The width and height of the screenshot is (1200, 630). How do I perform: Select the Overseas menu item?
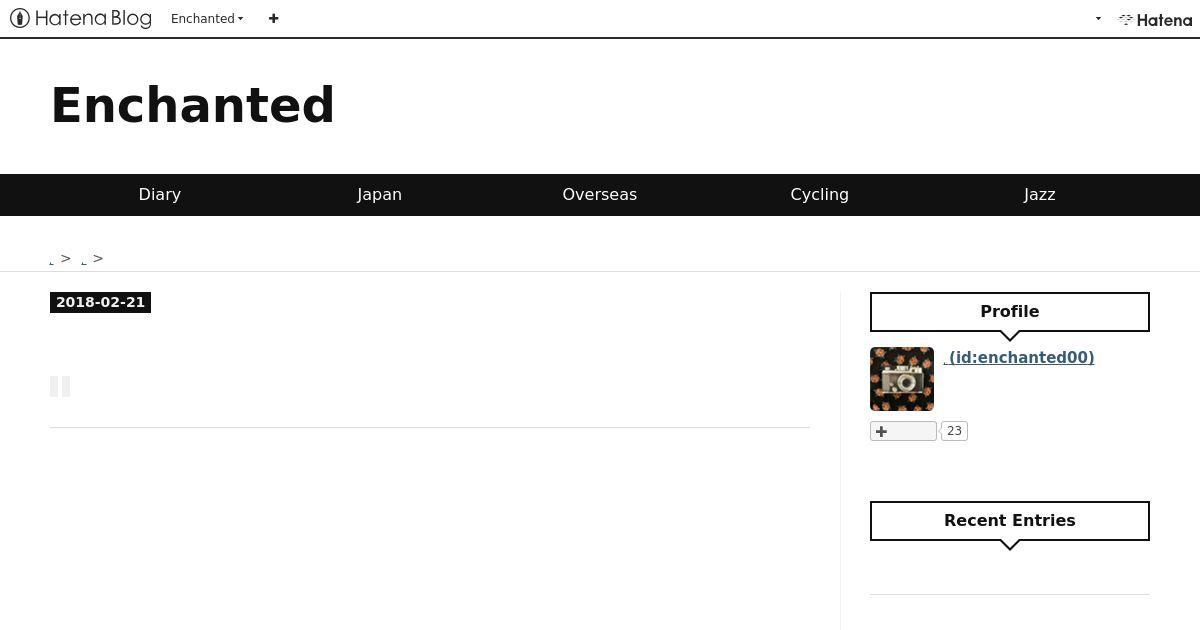tap(600, 194)
